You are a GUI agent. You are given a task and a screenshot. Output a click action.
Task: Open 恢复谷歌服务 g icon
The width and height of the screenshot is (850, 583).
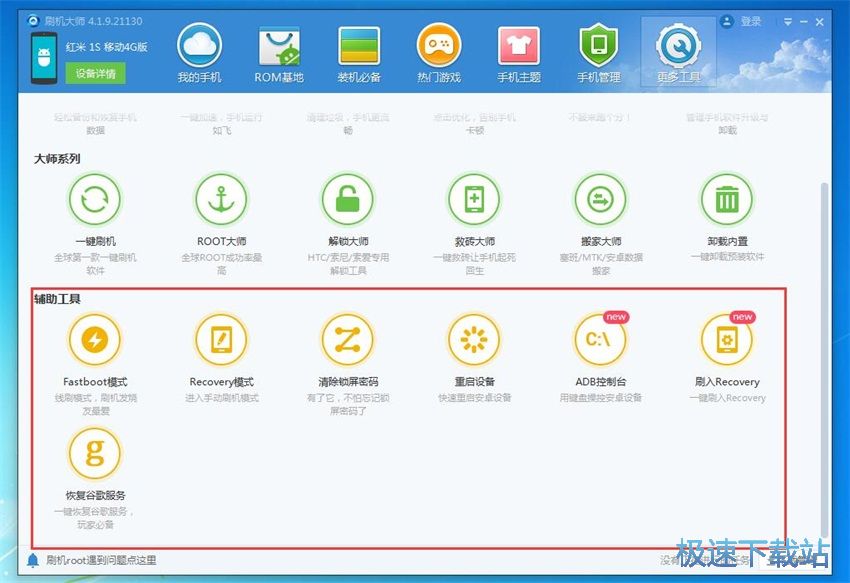(x=95, y=453)
